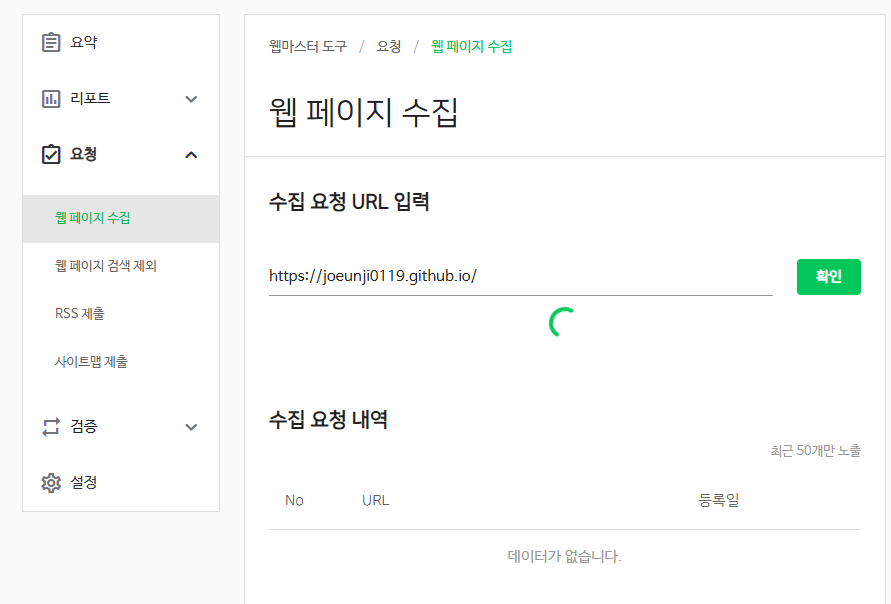
Task: Open the 요약 summary clipboard icon
Action: [x=51, y=43]
